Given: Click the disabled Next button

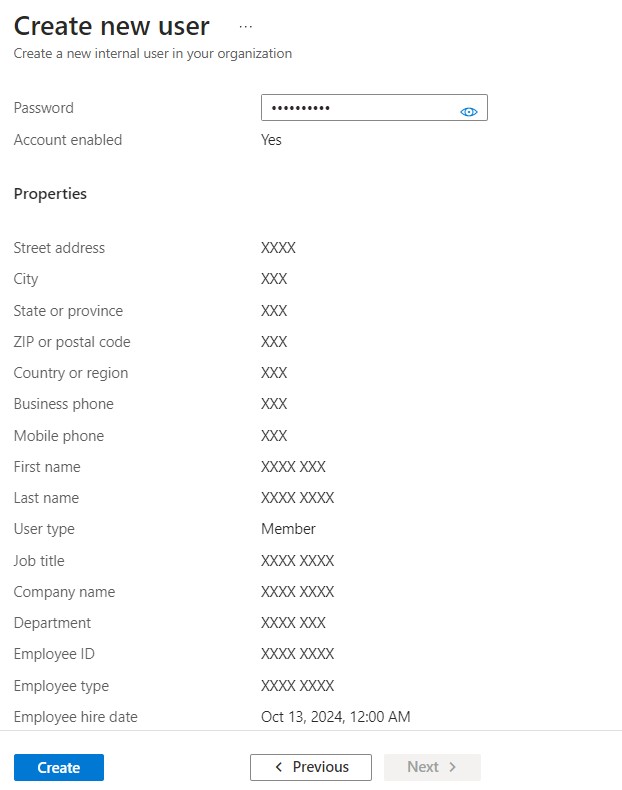Looking at the screenshot, I should 432,767.
